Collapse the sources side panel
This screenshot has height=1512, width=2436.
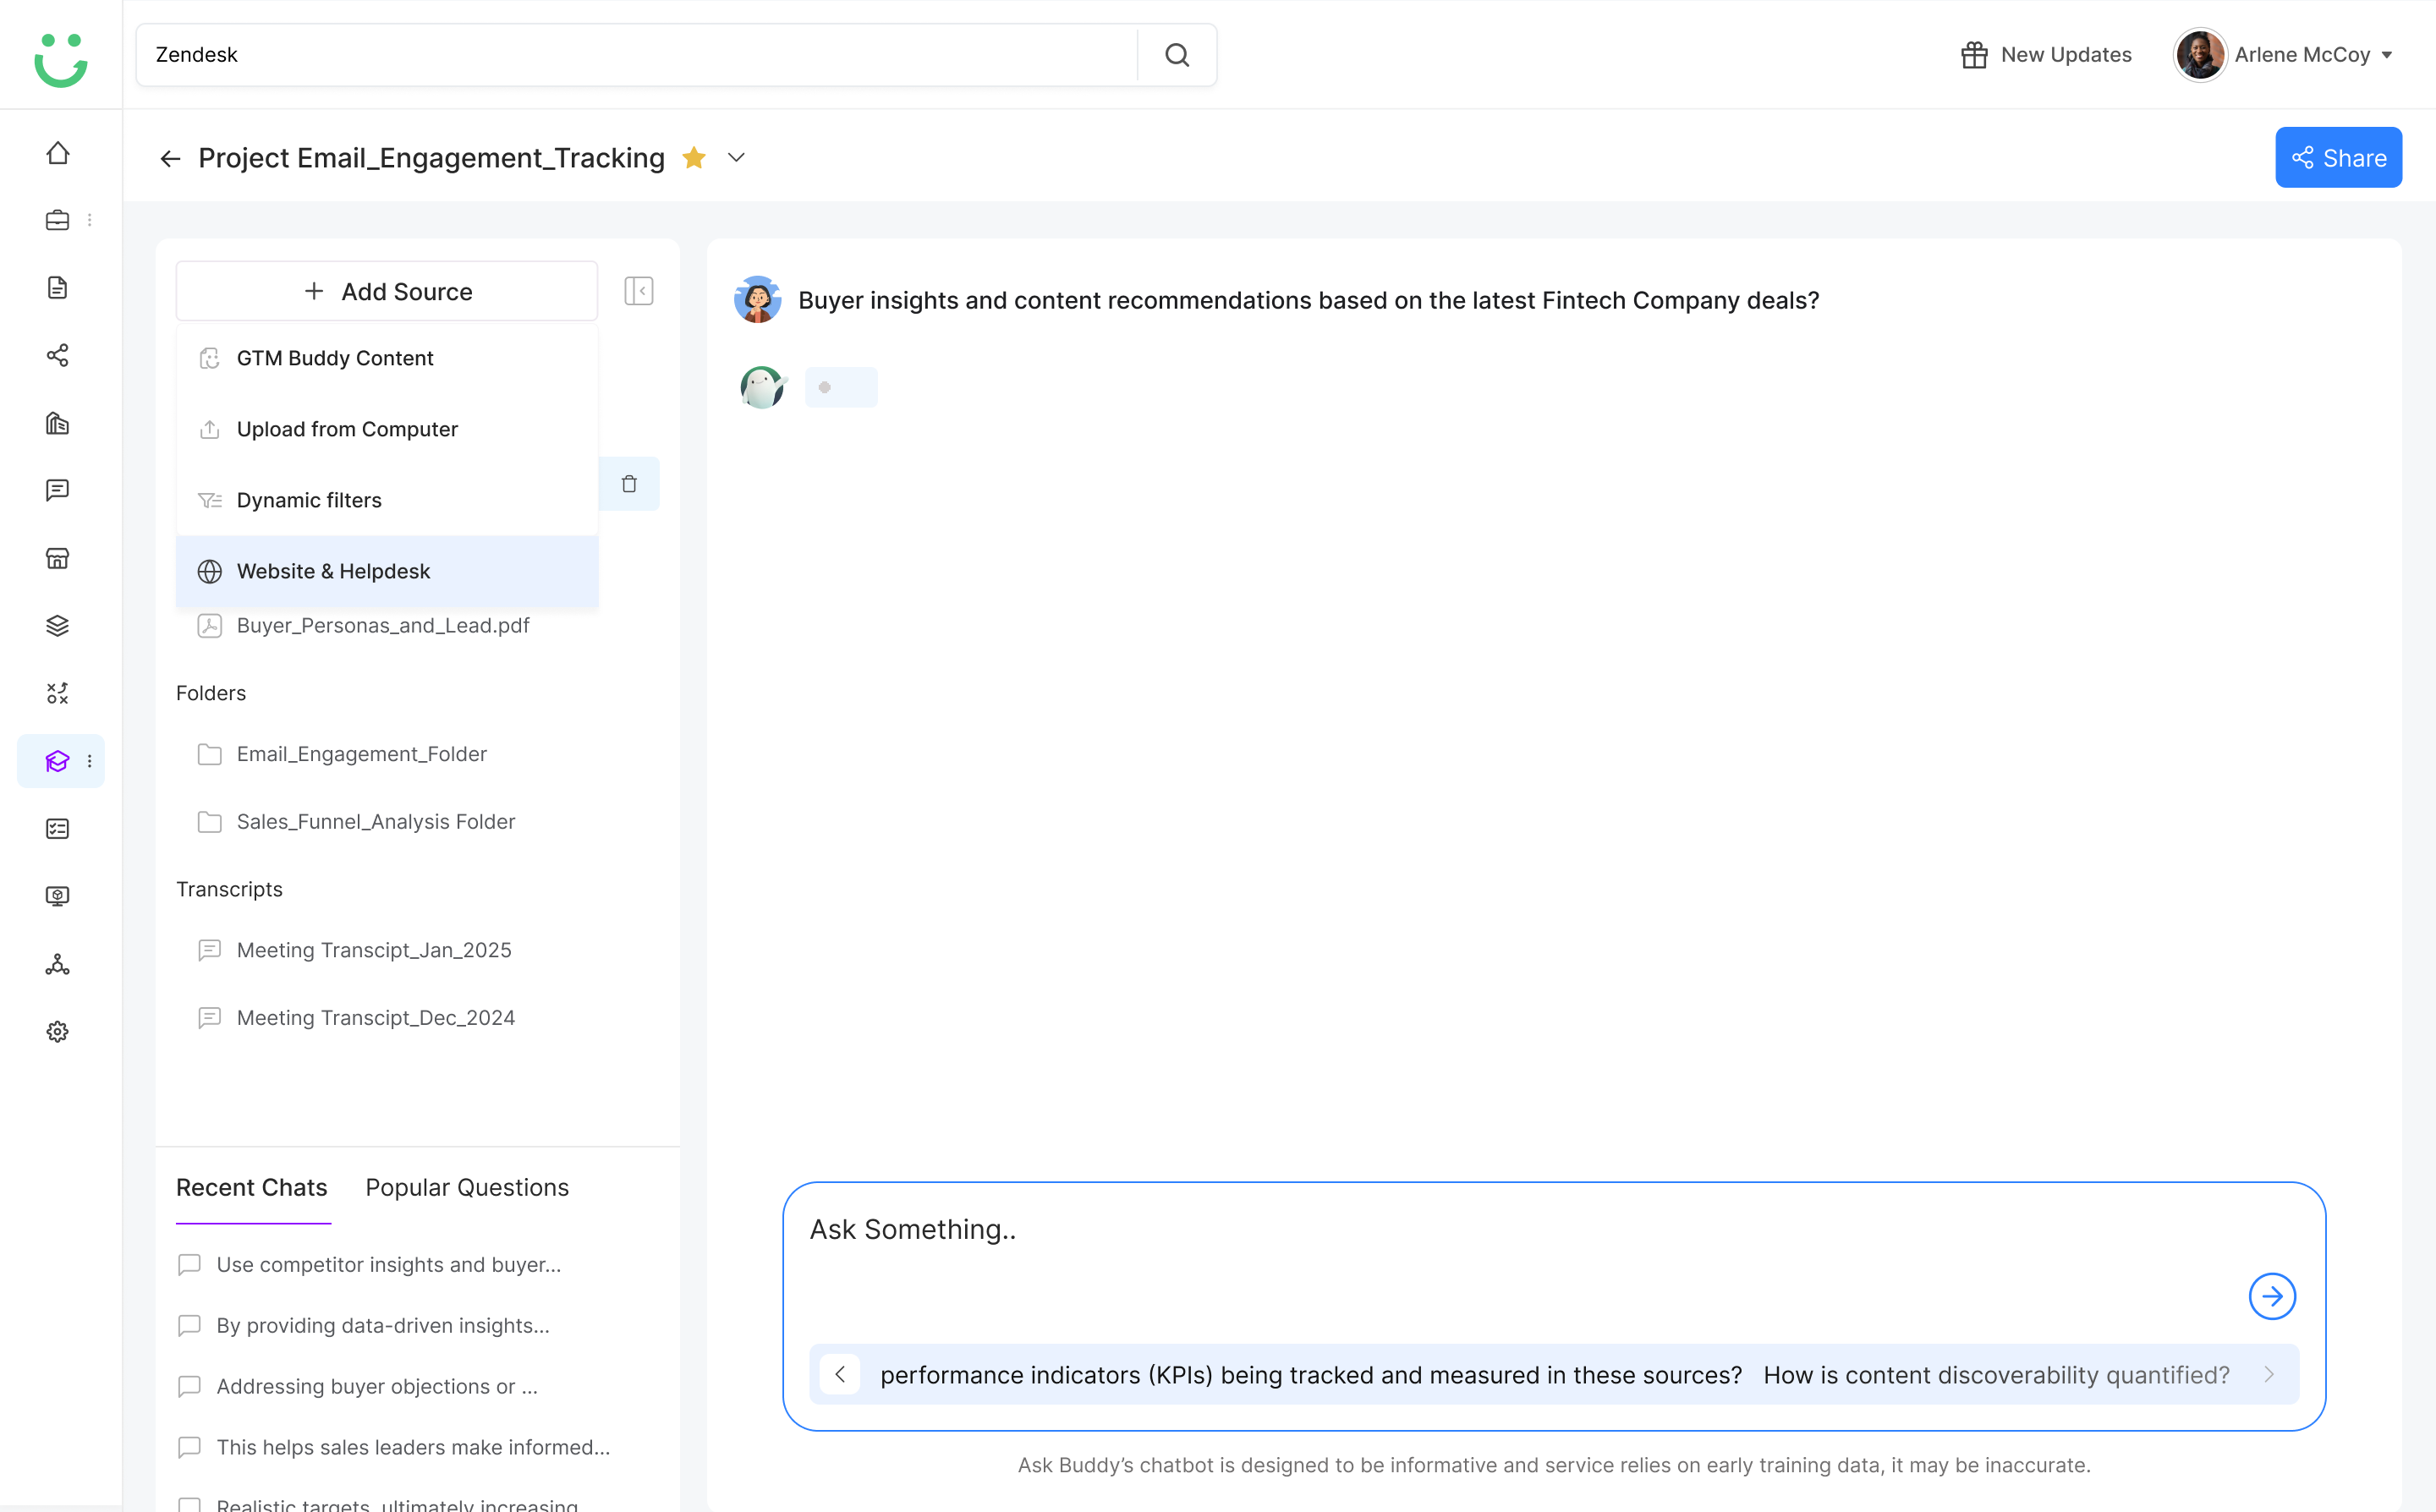(x=639, y=291)
